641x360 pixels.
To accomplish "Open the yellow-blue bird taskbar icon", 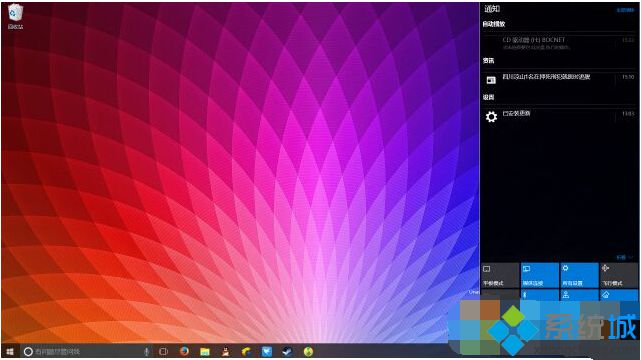I will 246,351.
